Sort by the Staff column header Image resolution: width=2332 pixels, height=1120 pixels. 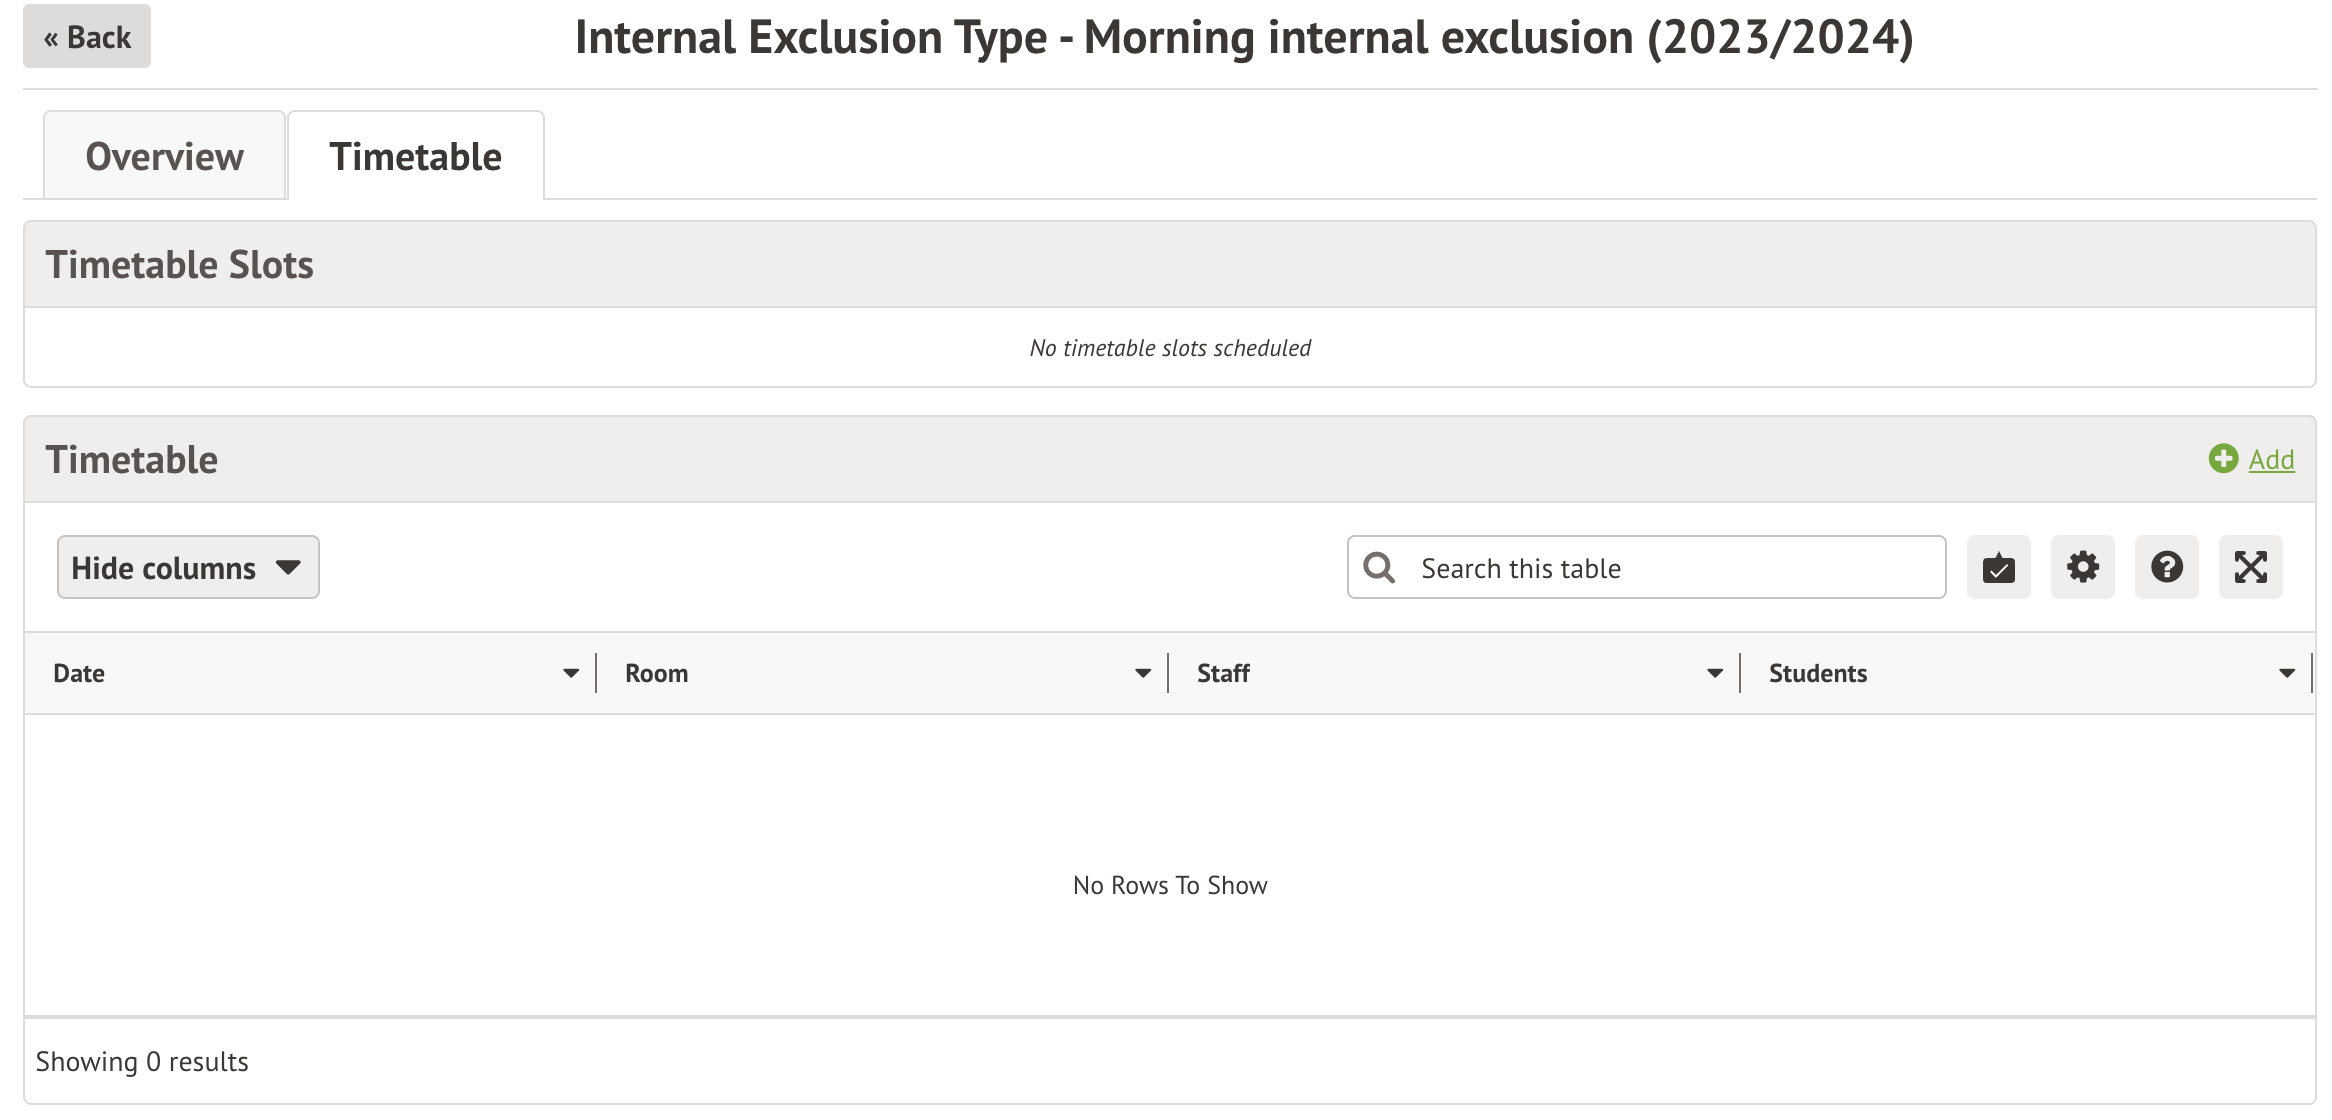1224,674
